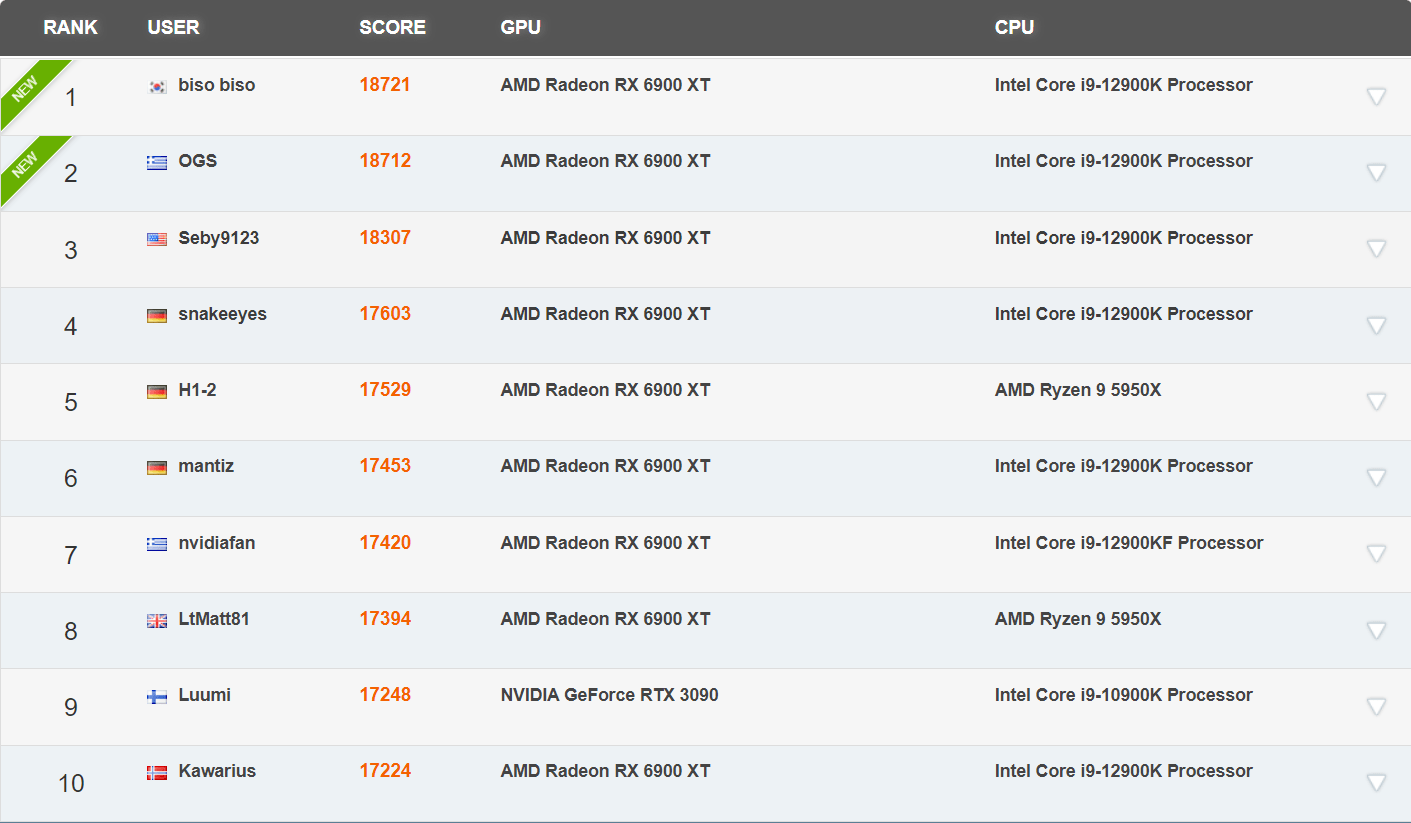Screen dimensions: 1411x823
Task: Select the Germany flag next to mantiz
Action: click(157, 466)
